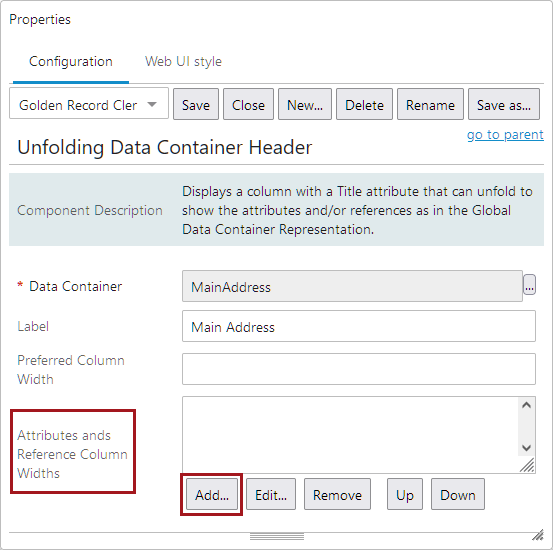Move item with the Up button
553x550 pixels.
tap(405, 495)
